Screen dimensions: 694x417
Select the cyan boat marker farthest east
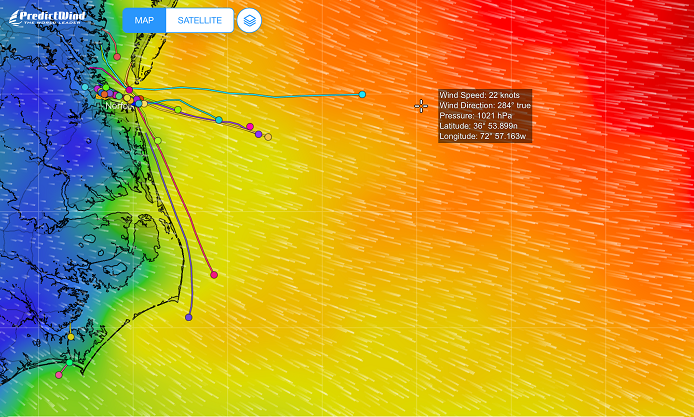[x=362, y=94]
